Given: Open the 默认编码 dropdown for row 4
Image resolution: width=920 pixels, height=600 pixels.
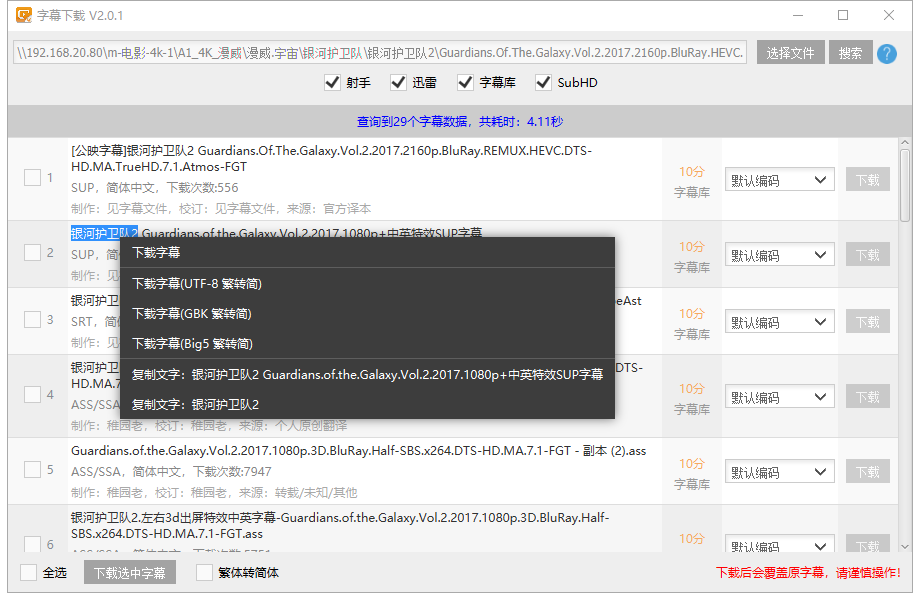Looking at the screenshot, I should 780,397.
